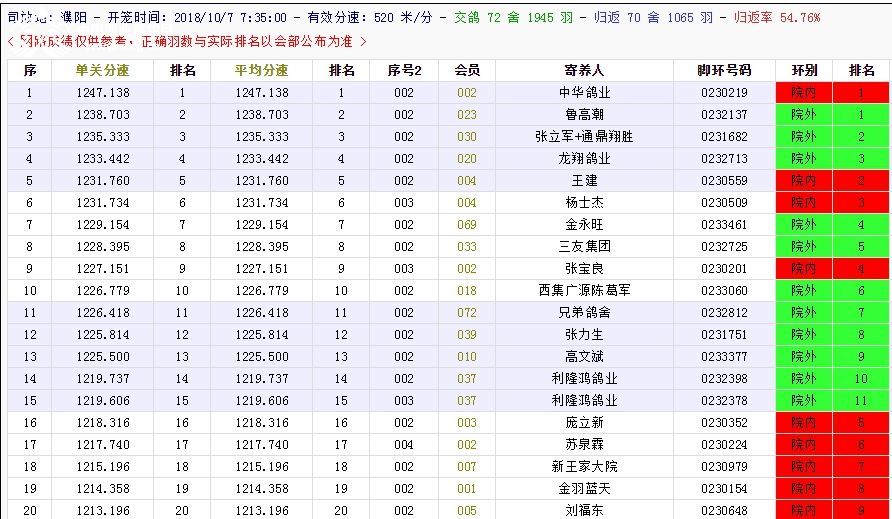Viewport: 892px width, 519px height.
Task: Select ring number 0230979
Action: point(724,467)
